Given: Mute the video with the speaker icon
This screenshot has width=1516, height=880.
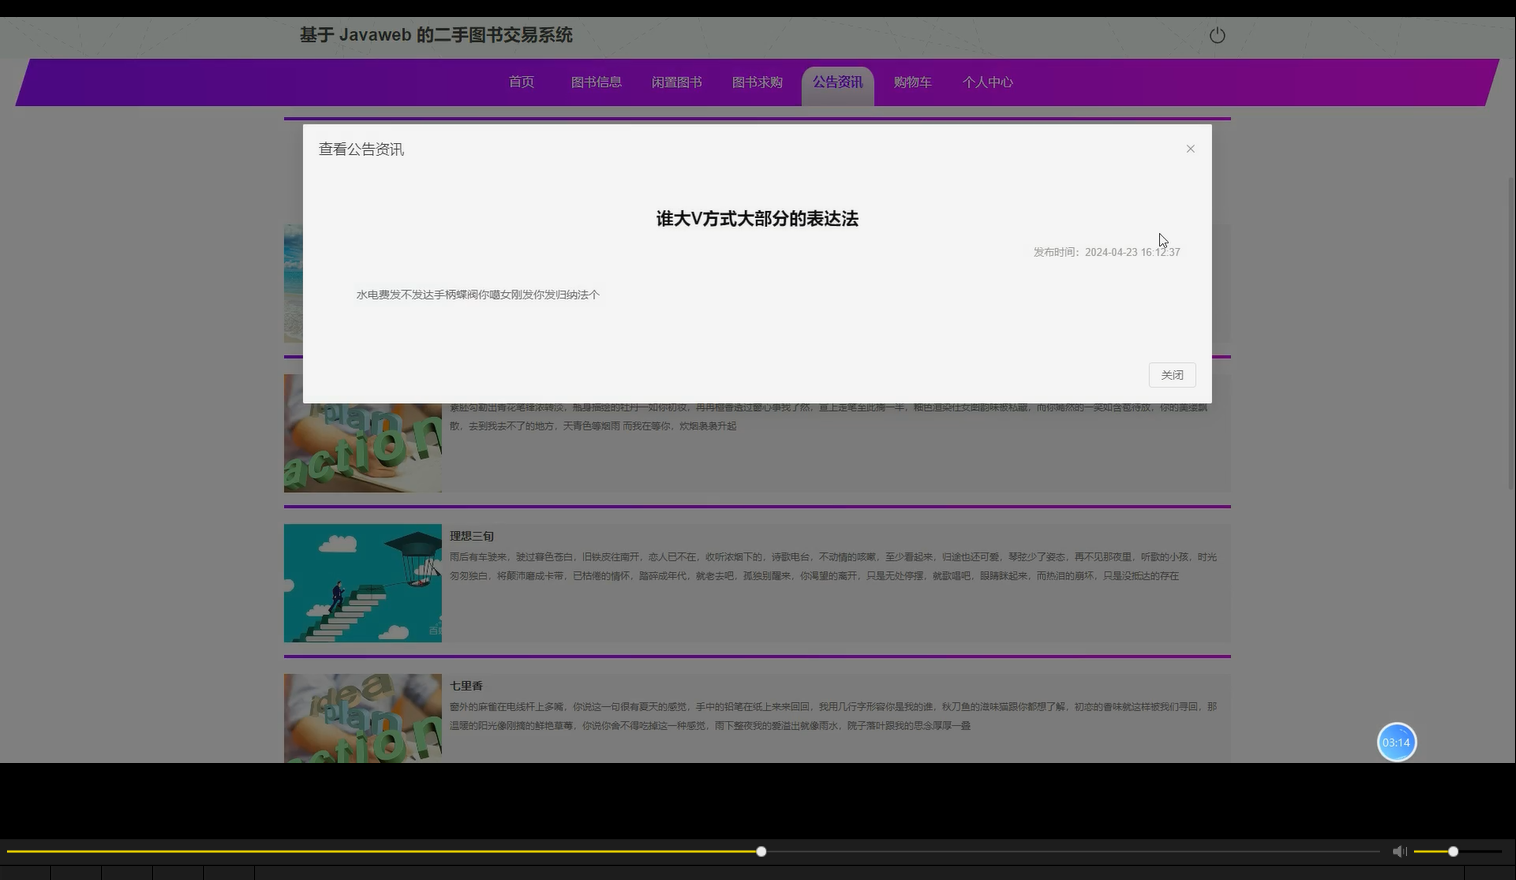Looking at the screenshot, I should 1399,851.
